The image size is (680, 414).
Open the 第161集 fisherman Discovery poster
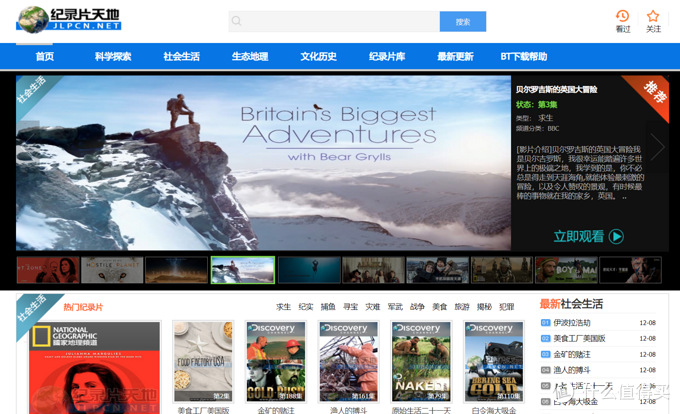pos(349,362)
